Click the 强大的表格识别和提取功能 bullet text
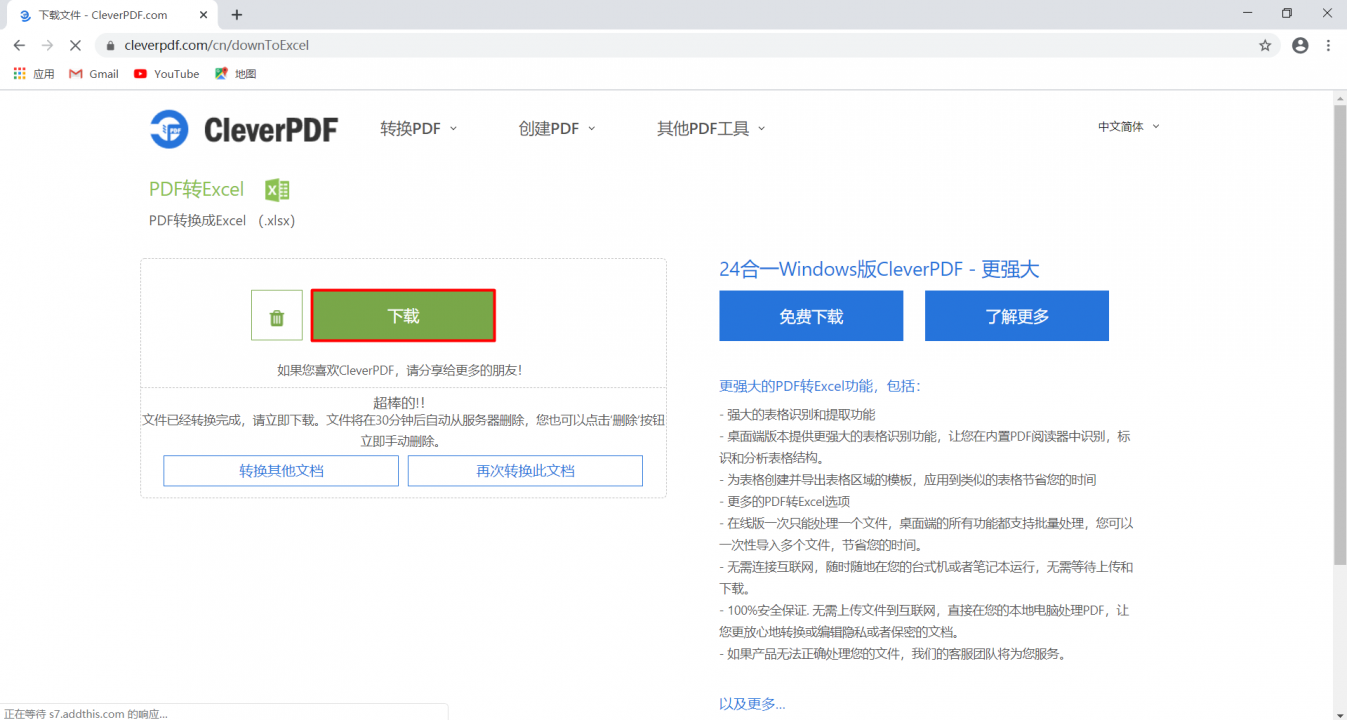 coord(797,414)
